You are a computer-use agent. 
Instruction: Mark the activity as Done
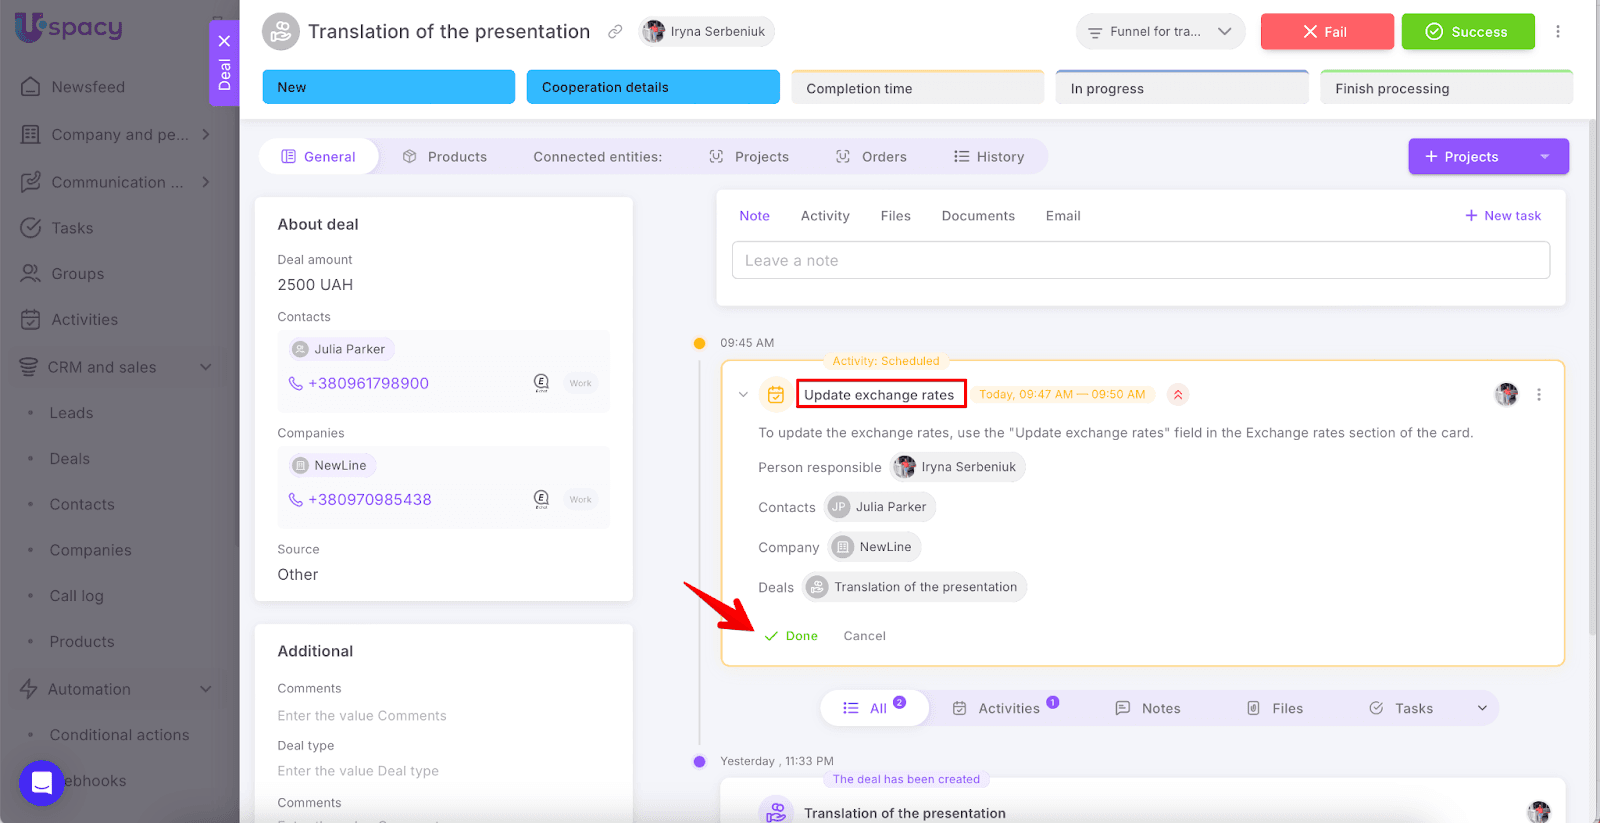(x=792, y=636)
